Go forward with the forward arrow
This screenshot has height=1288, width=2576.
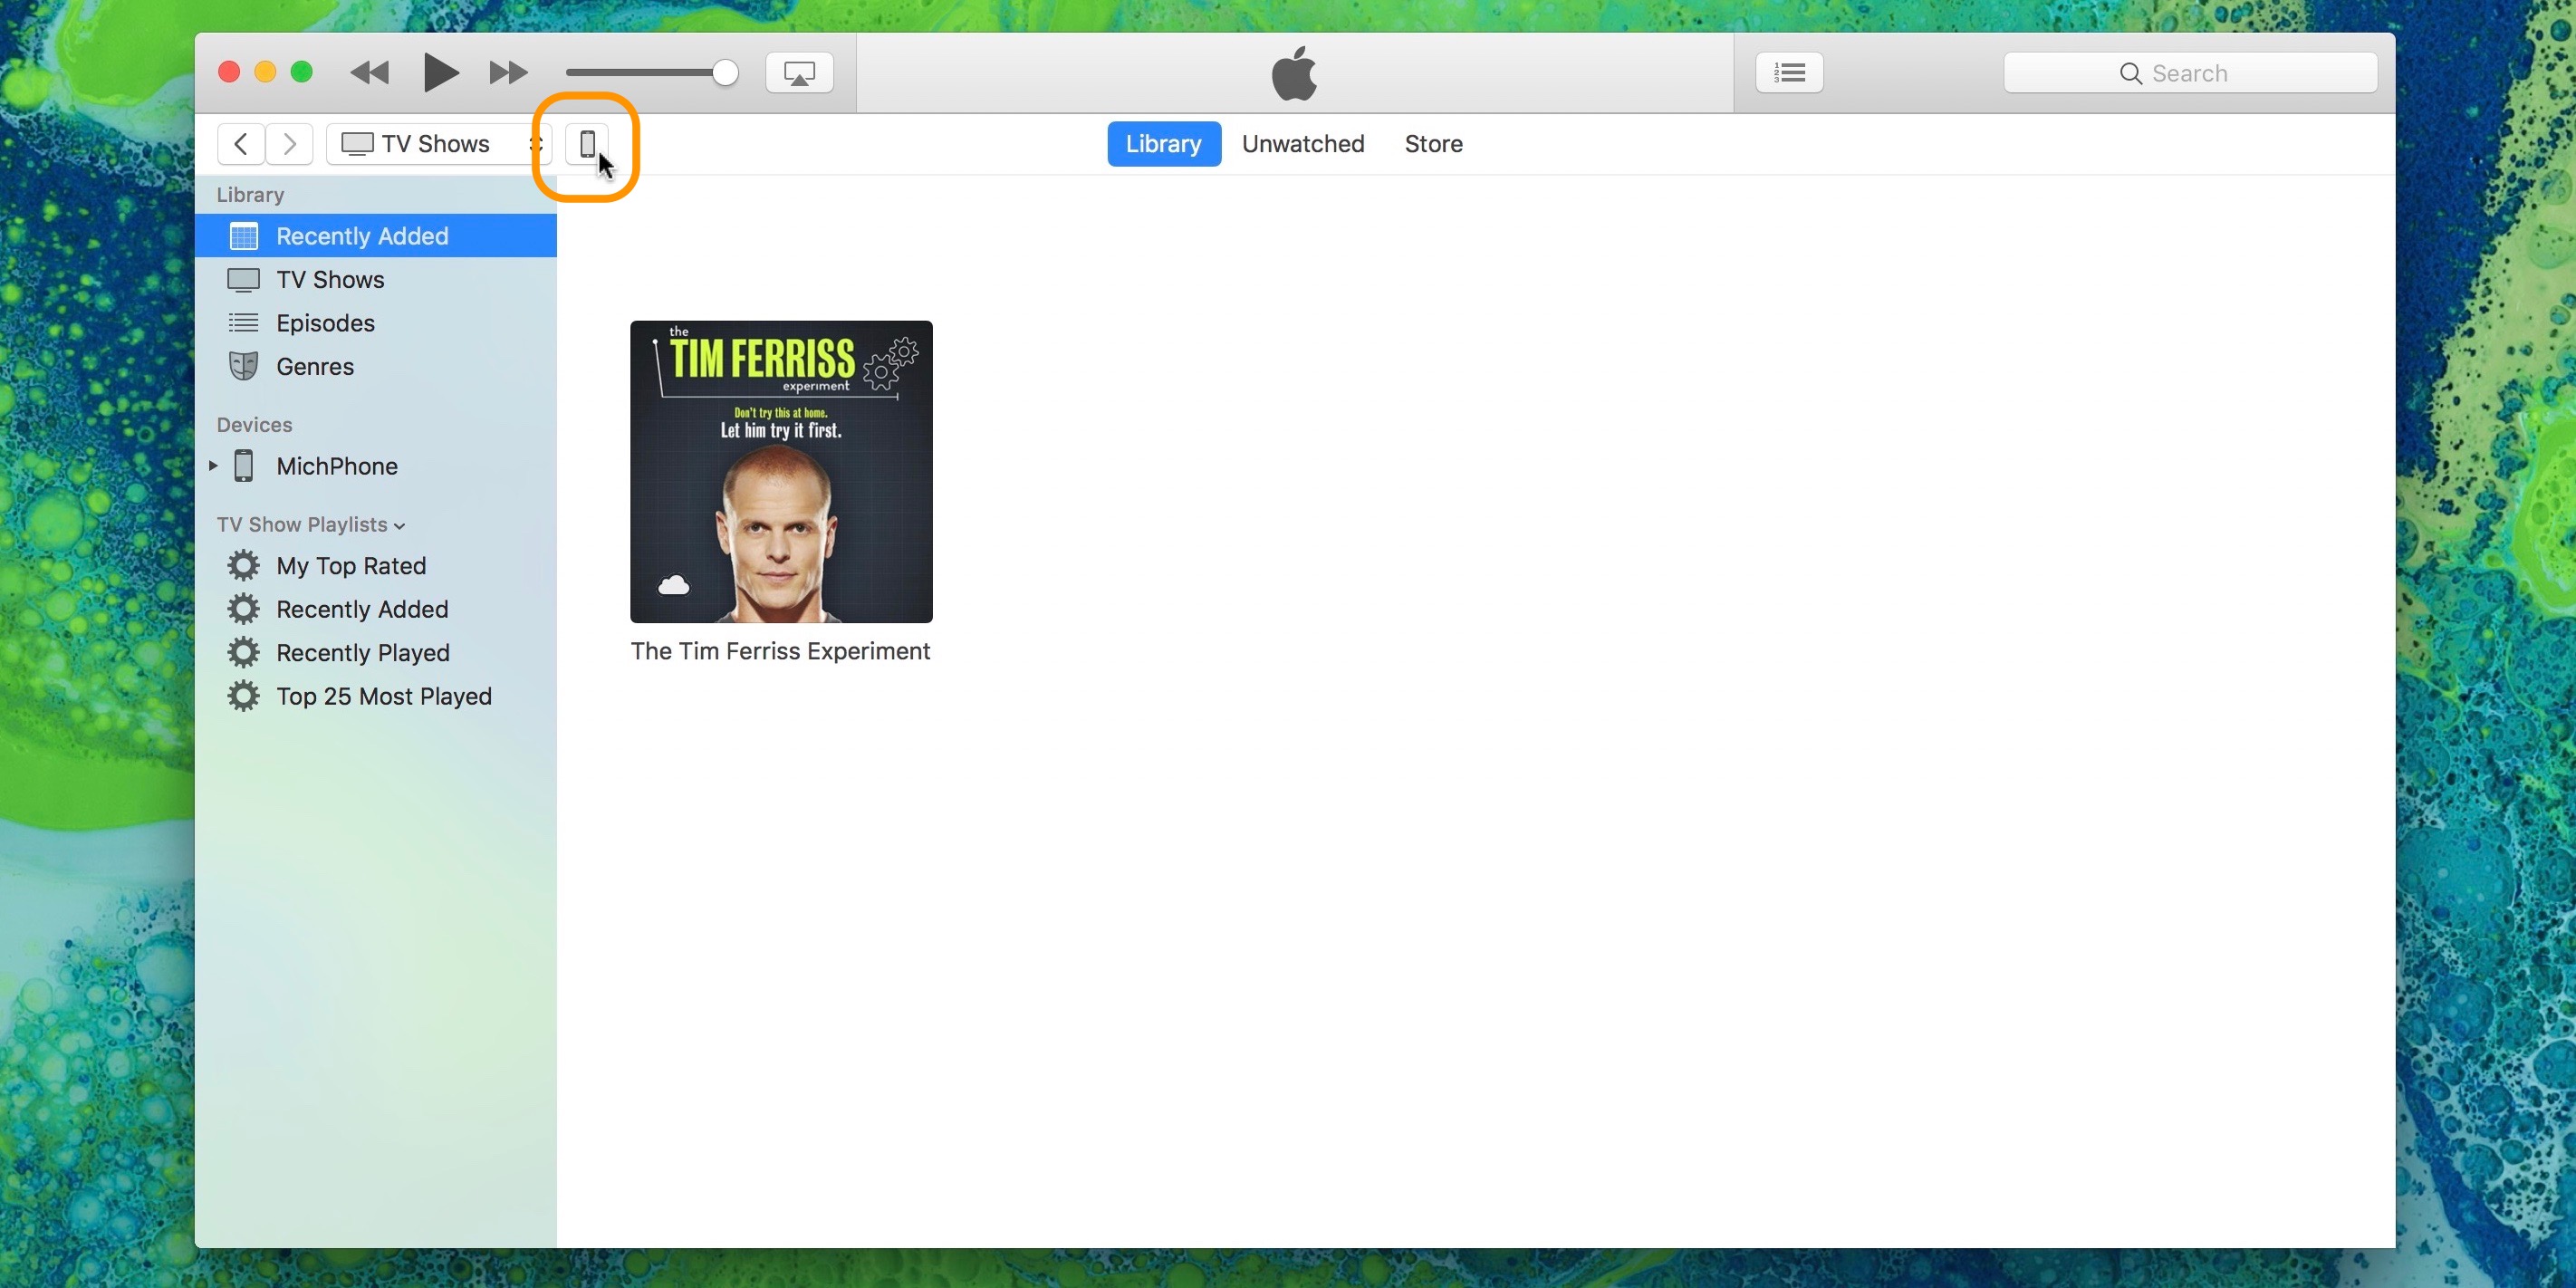[290, 144]
